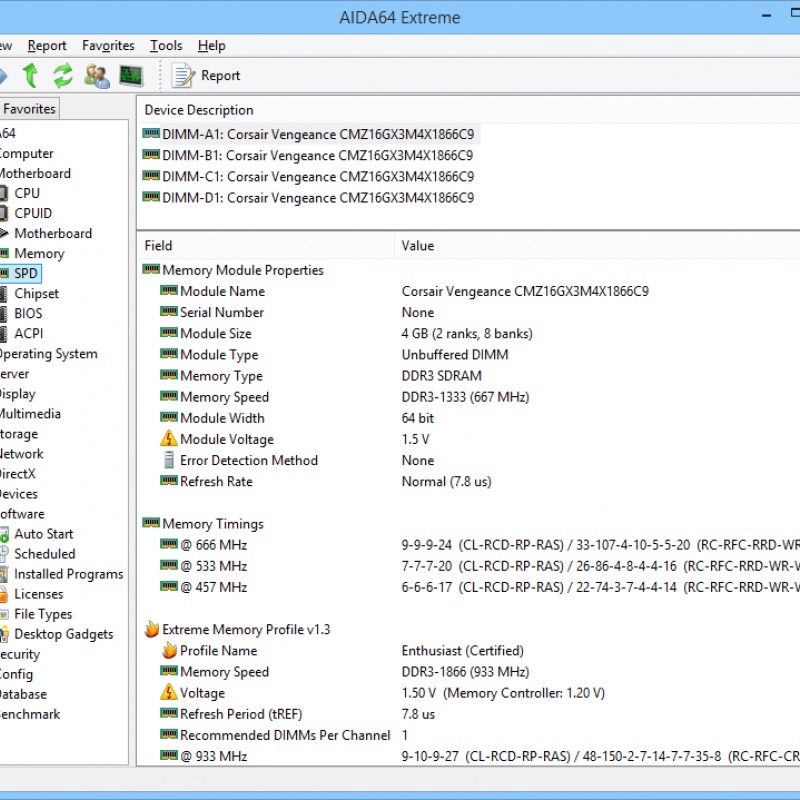800x800 pixels.
Task: Click the Memory Module Properties group icon
Action: tap(151, 269)
